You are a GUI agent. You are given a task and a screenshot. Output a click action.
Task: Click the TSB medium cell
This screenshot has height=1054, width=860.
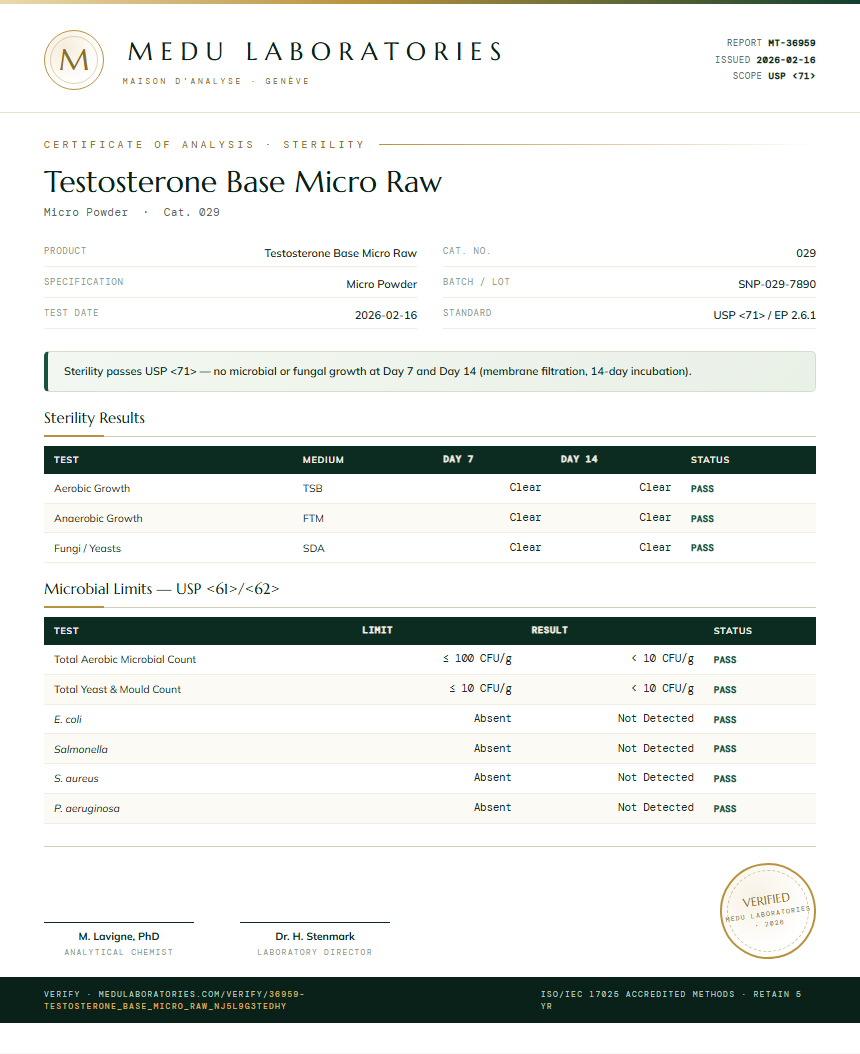pyautogui.click(x=312, y=489)
